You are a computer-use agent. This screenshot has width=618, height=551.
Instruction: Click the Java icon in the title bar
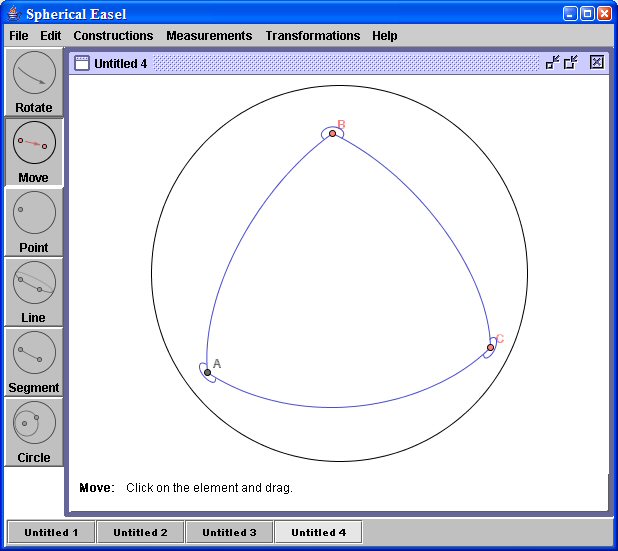[x=14, y=14]
